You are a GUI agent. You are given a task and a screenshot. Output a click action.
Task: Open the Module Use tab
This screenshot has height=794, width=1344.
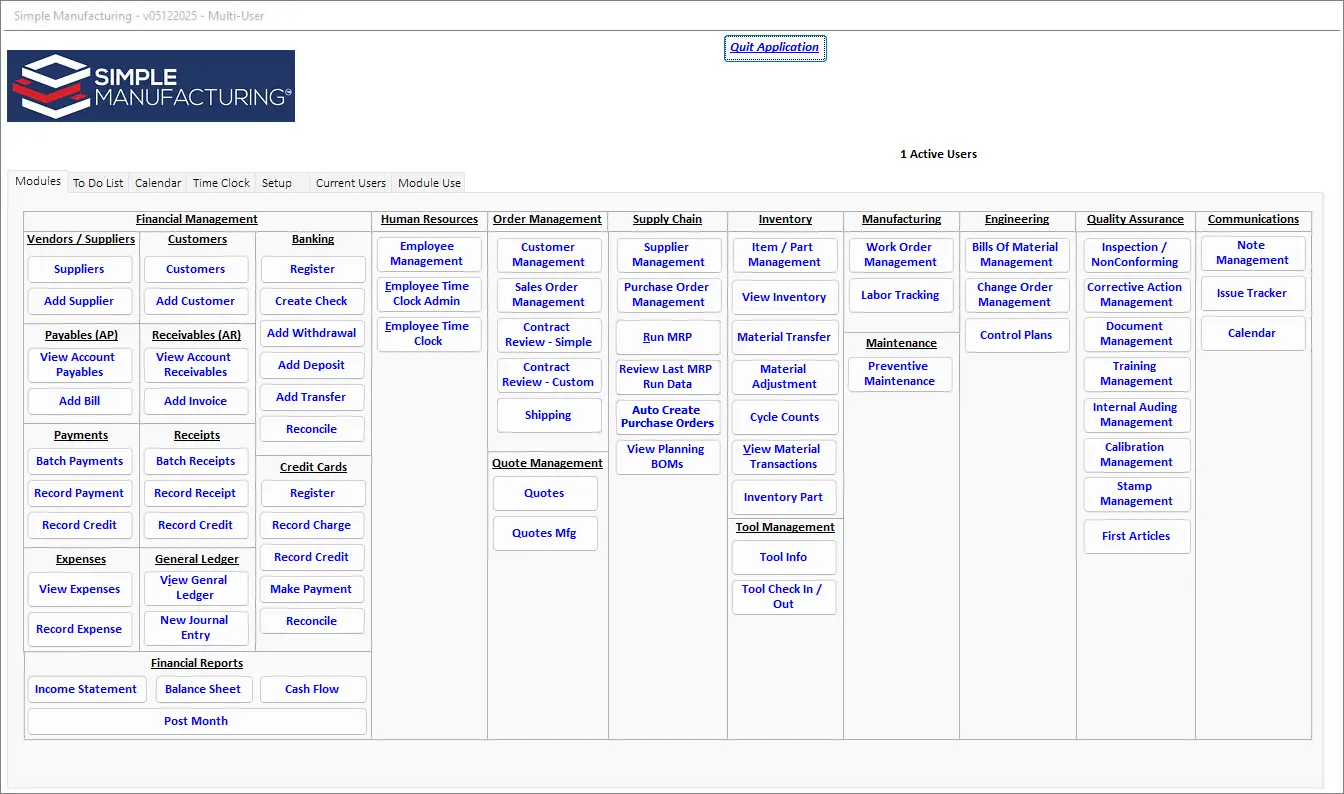point(429,183)
